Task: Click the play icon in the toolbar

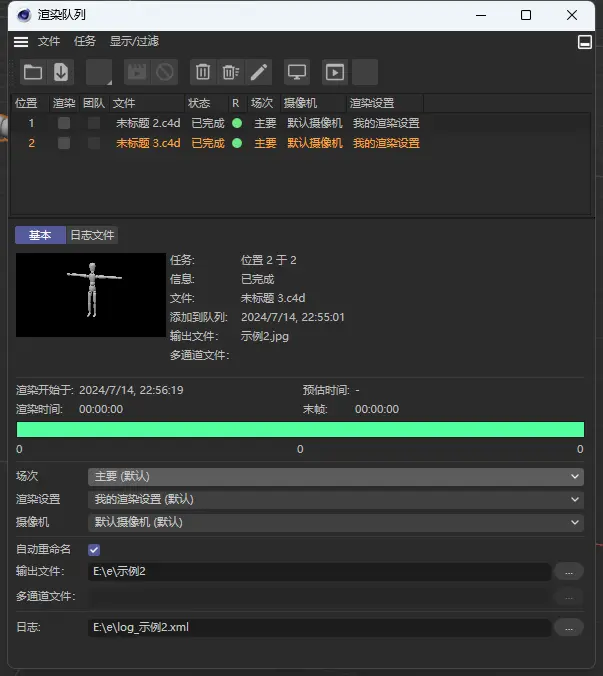Action: (x=335, y=72)
